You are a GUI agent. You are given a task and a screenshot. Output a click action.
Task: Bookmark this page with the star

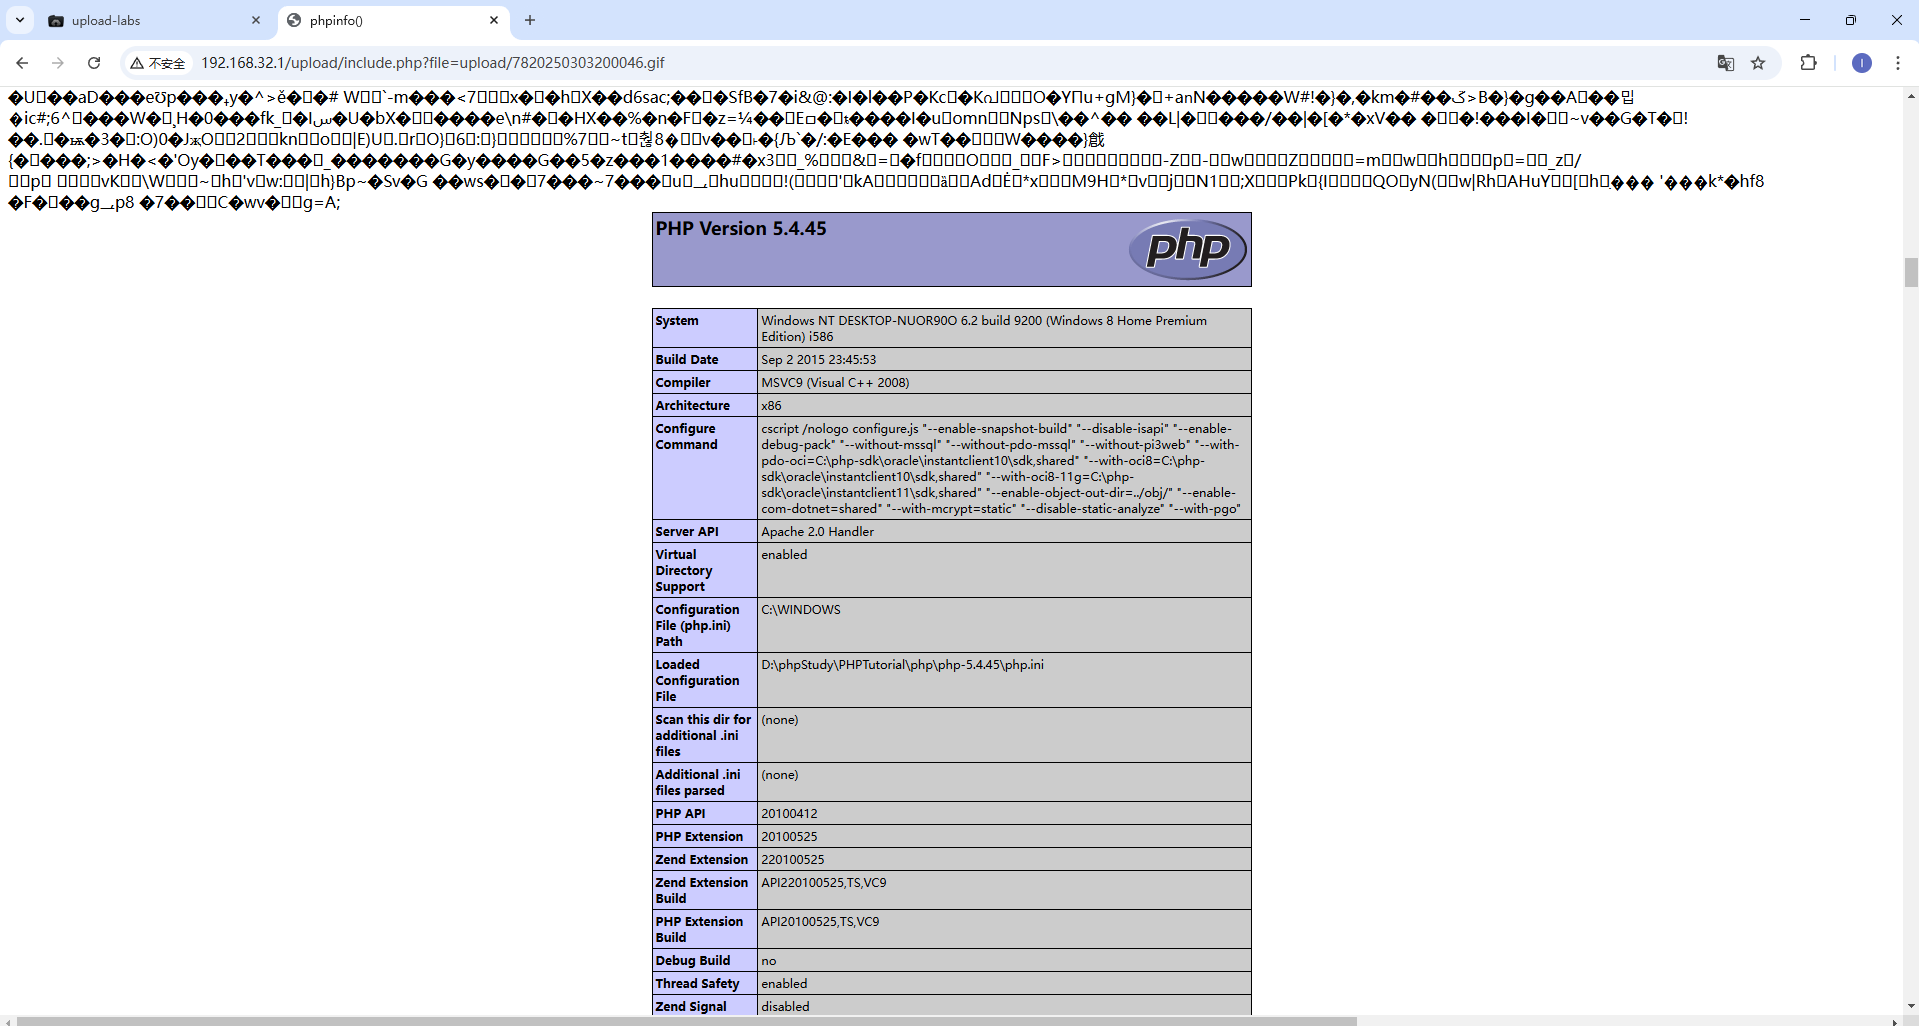[x=1758, y=63]
